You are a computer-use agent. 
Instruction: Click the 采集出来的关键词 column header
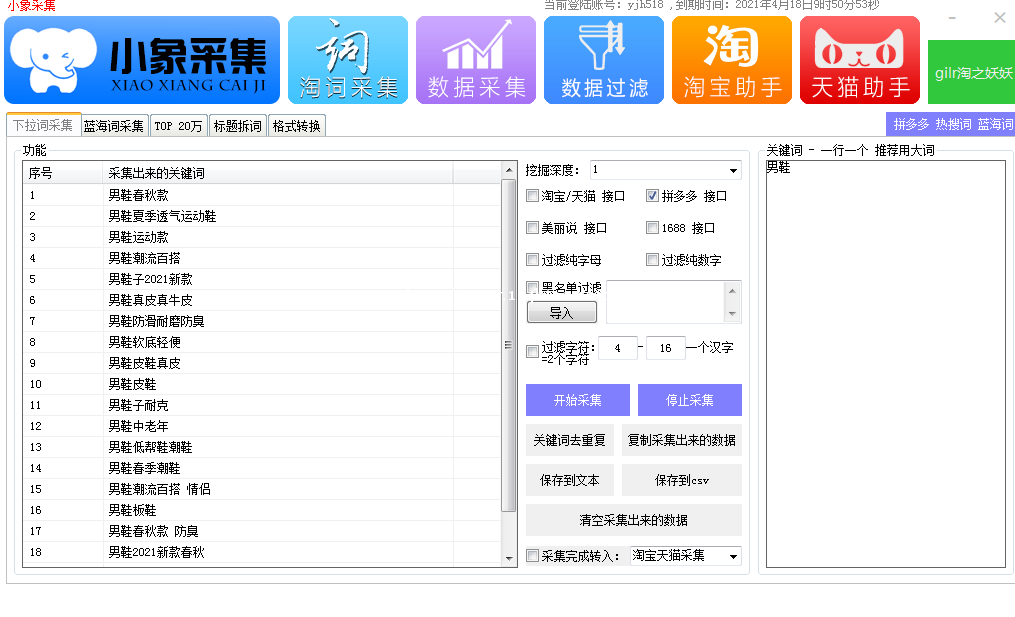[x=278, y=173]
